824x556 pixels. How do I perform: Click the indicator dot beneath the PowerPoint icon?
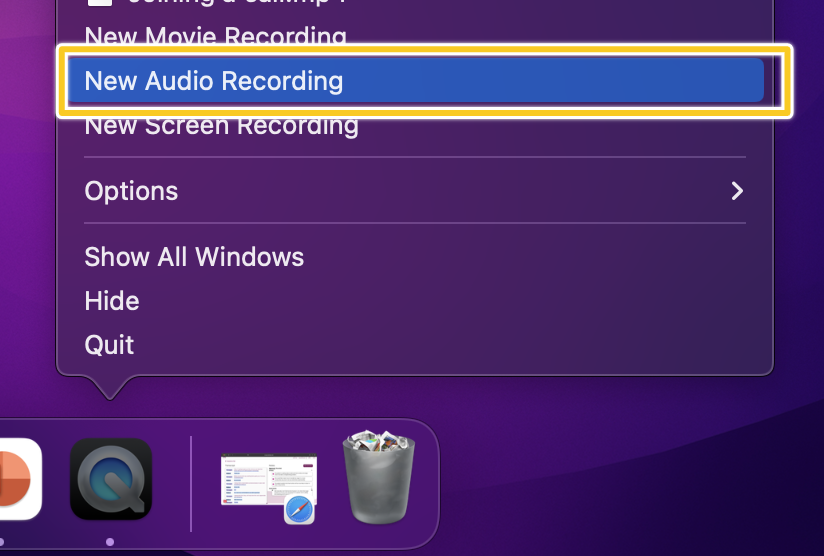[2, 542]
